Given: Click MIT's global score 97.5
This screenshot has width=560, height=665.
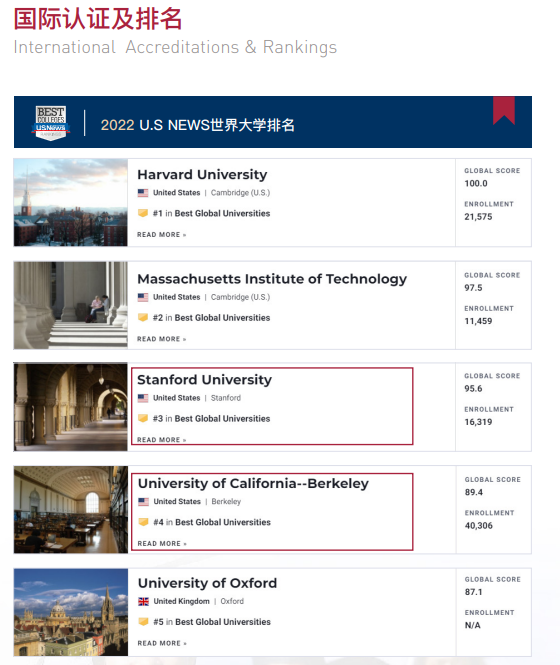Looking at the screenshot, I should [473, 288].
